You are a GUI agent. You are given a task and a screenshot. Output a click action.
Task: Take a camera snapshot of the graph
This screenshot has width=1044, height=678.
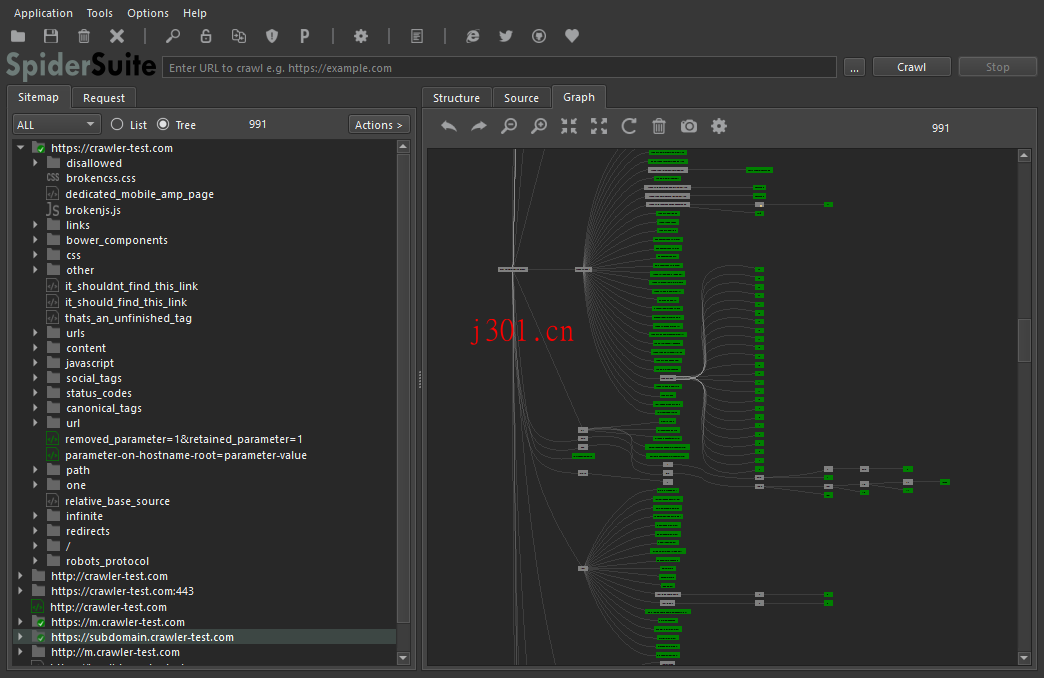click(x=688, y=126)
